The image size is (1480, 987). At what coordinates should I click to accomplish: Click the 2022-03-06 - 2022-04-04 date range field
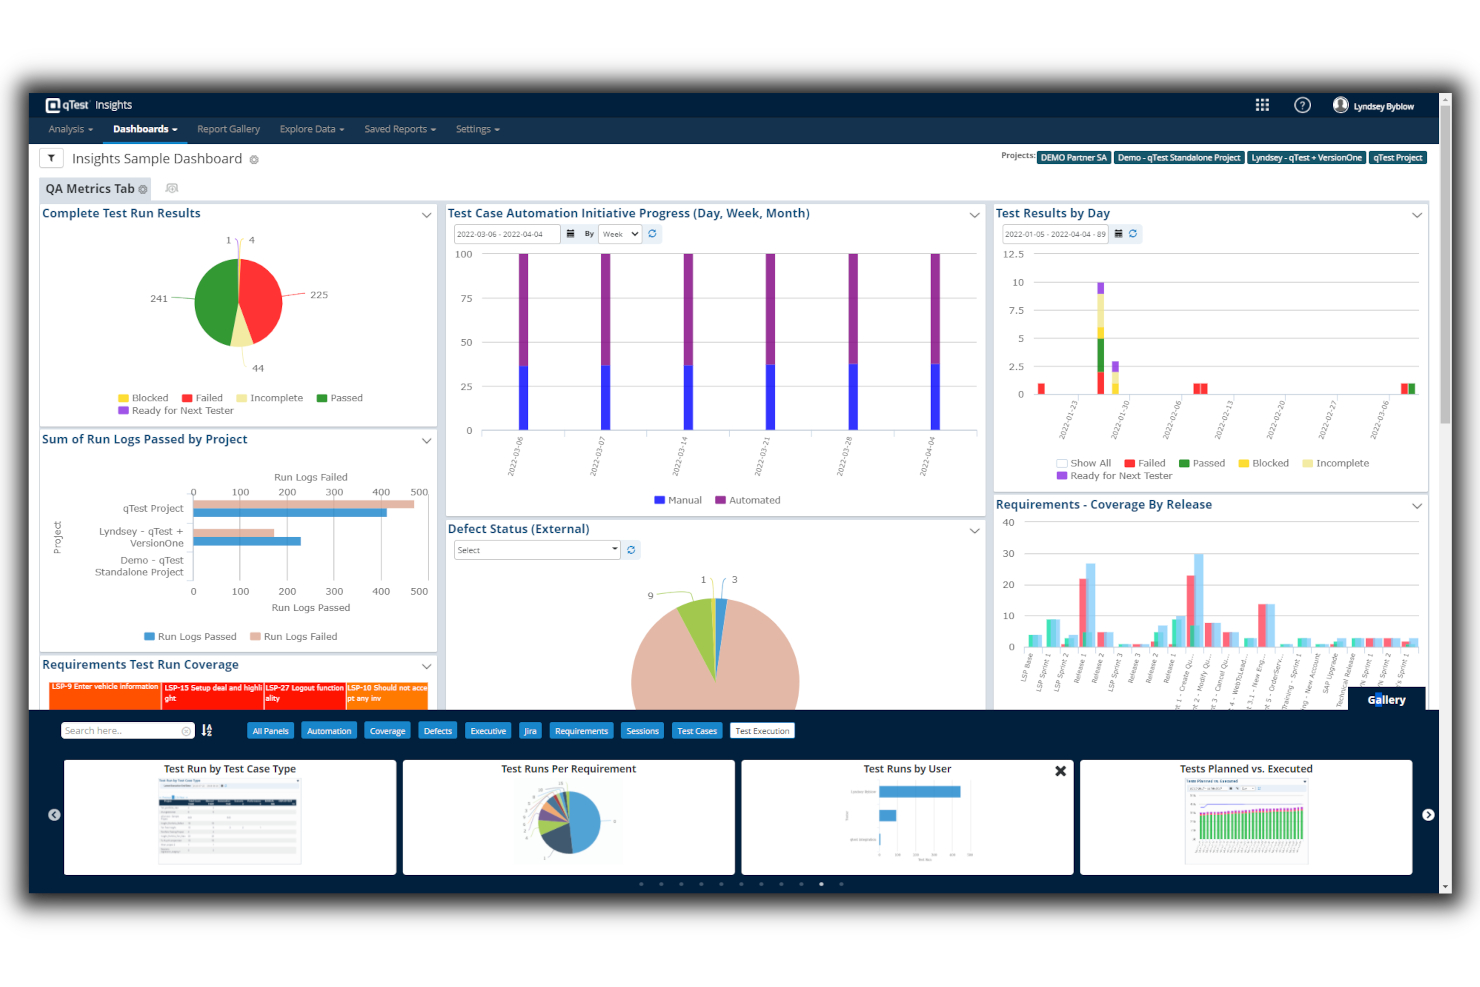click(507, 234)
